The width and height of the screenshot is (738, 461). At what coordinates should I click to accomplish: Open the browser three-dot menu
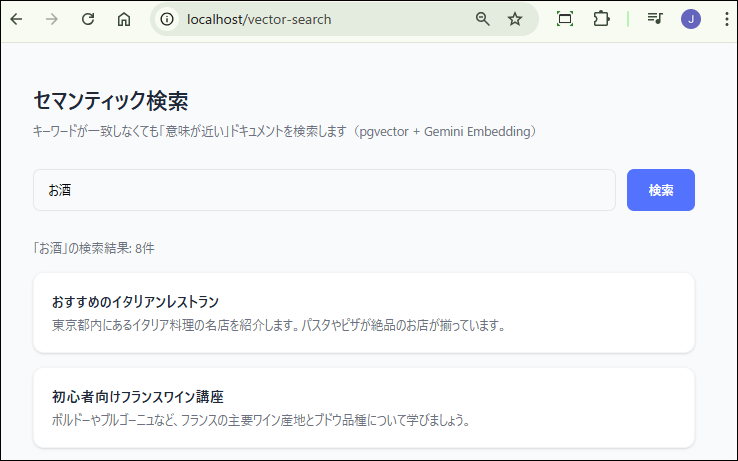click(726, 19)
